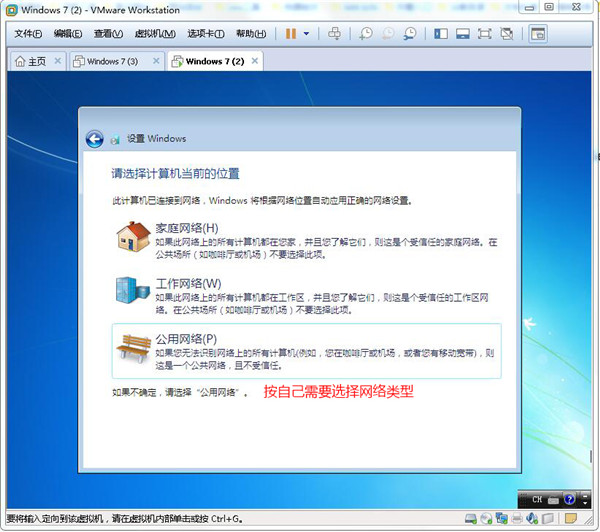This screenshot has width=600, height=532.
Task: Click the CD/DVD drive status icon
Action: [486, 519]
